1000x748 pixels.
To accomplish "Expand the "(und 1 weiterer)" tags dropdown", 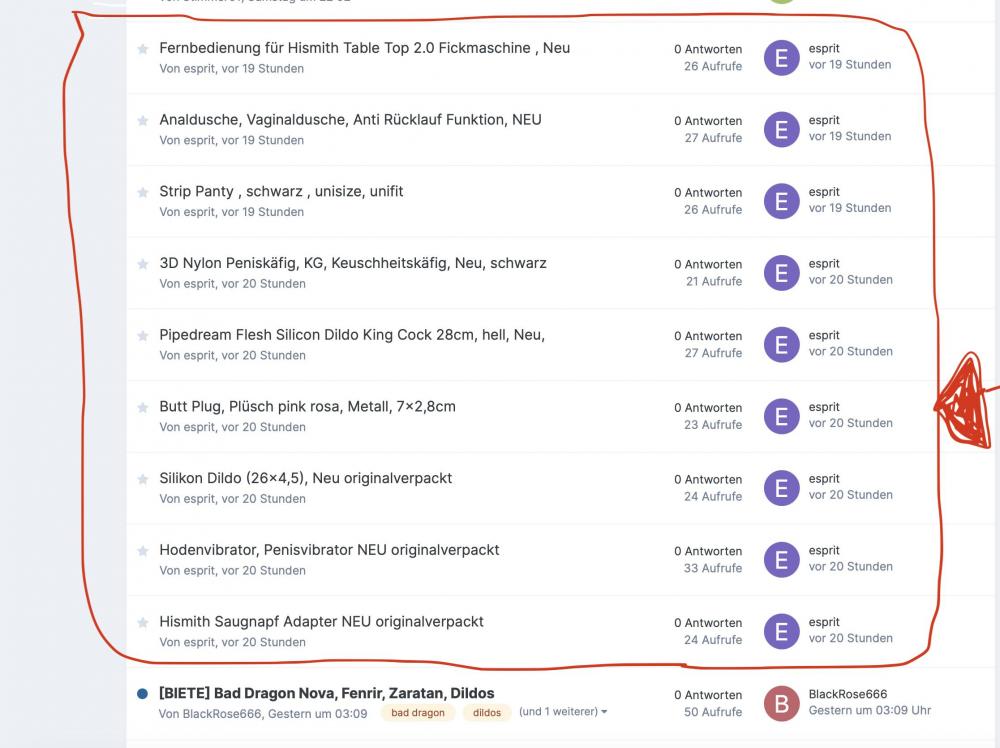I will 563,712.
